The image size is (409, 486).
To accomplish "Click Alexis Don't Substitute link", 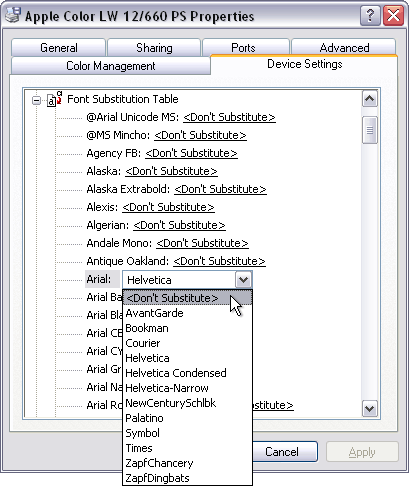I will click(168, 207).
